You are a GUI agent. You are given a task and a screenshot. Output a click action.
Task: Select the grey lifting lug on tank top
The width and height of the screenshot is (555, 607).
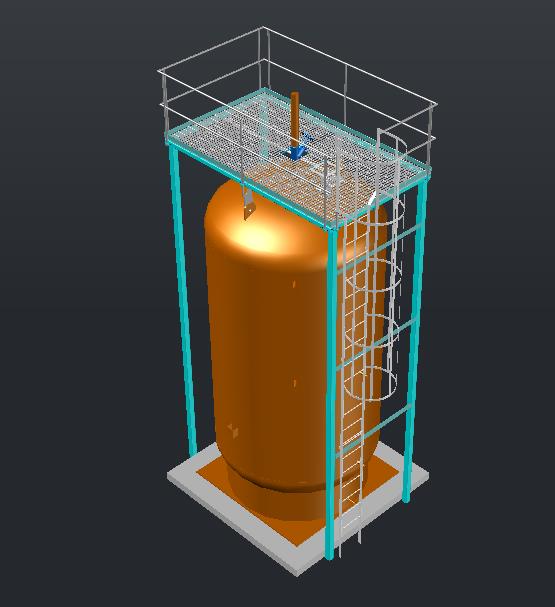tap(249, 205)
